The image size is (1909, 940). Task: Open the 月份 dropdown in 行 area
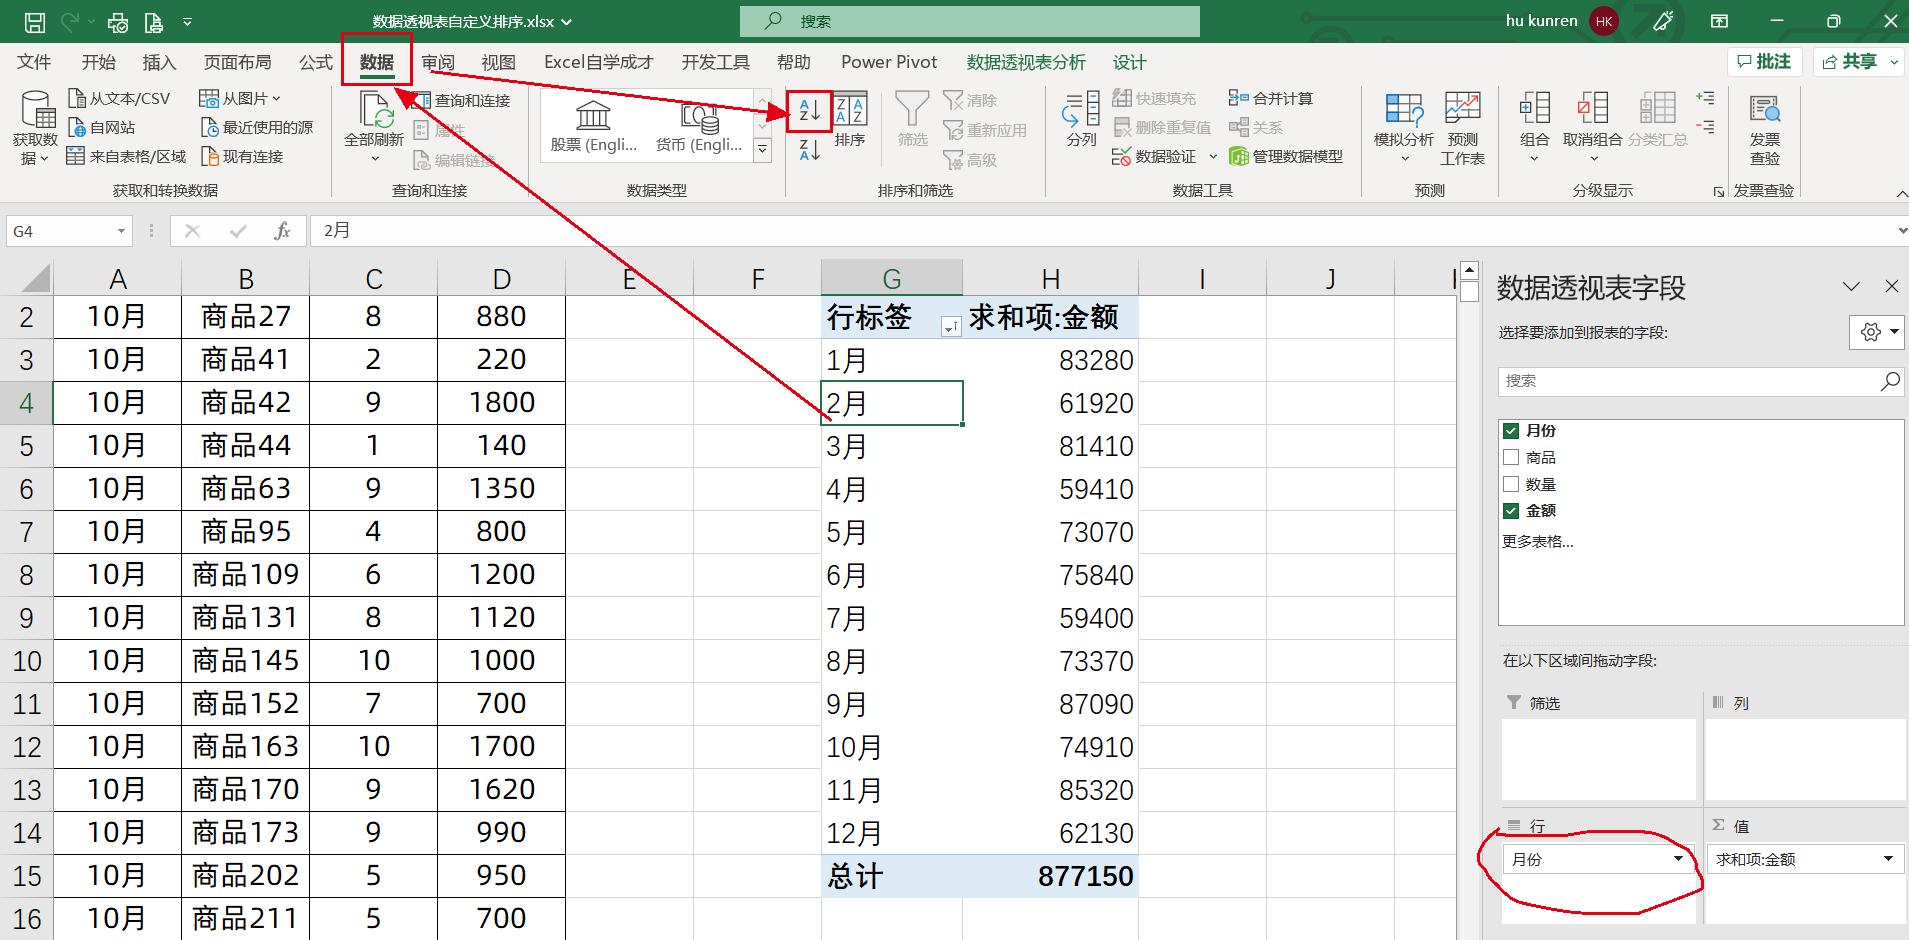[1678, 858]
